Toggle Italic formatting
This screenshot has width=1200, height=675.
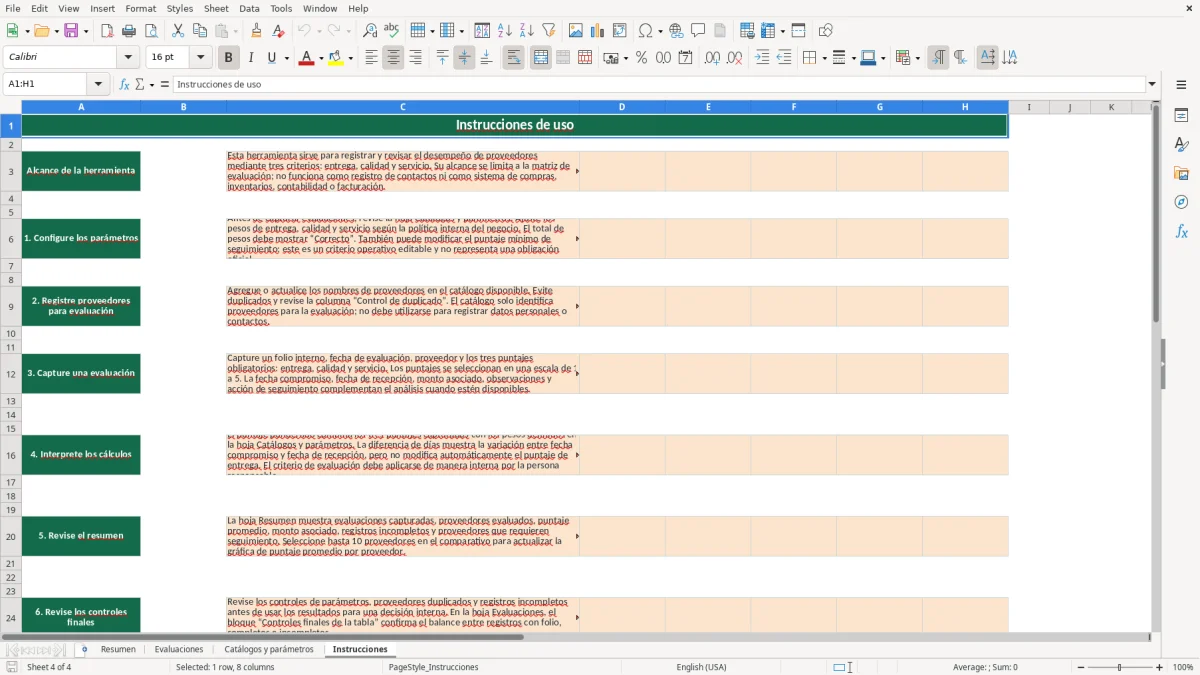250,58
